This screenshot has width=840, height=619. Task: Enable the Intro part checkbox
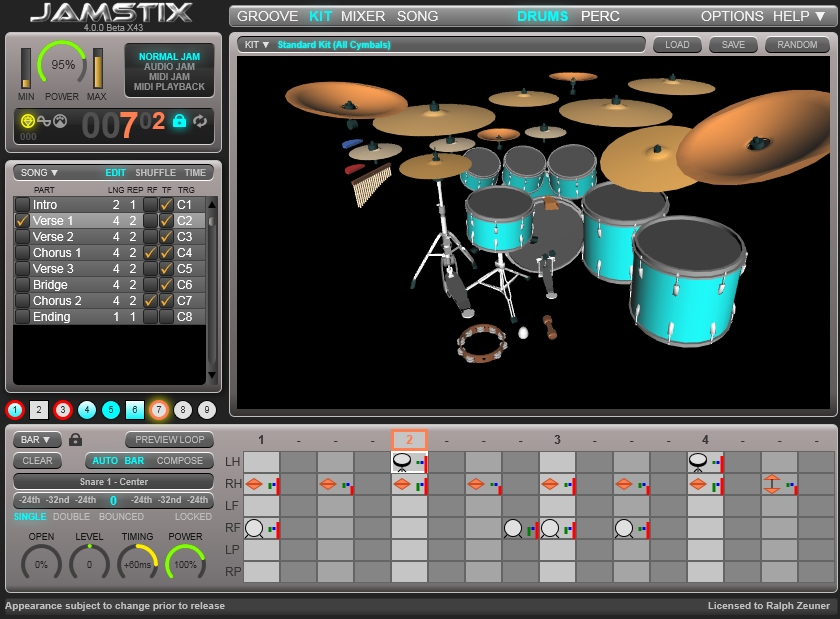[22, 205]
